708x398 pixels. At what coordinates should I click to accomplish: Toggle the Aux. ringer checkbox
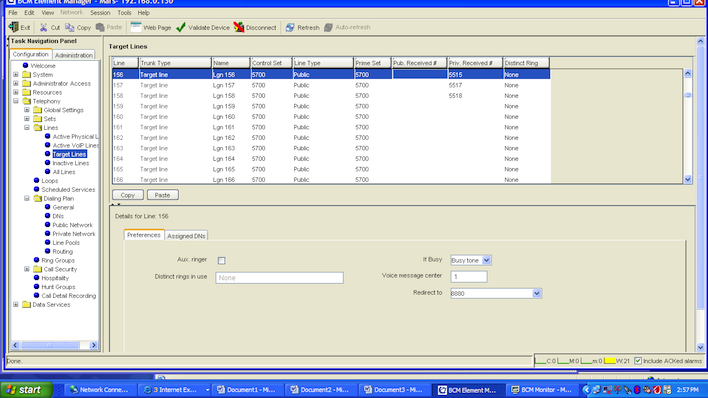pos(221,260)
